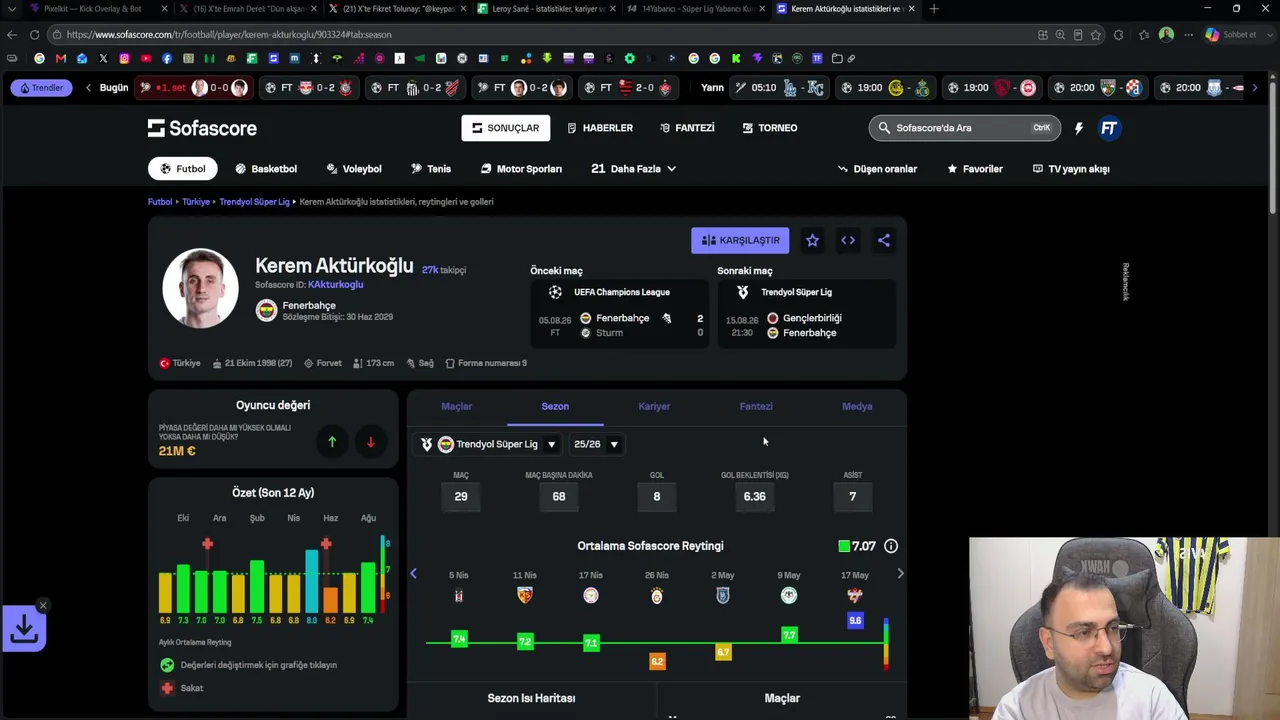Viewport: 1280px width, 720px height.
Task: Click the Sofascore logo
Action: click(x=202, y=128)
